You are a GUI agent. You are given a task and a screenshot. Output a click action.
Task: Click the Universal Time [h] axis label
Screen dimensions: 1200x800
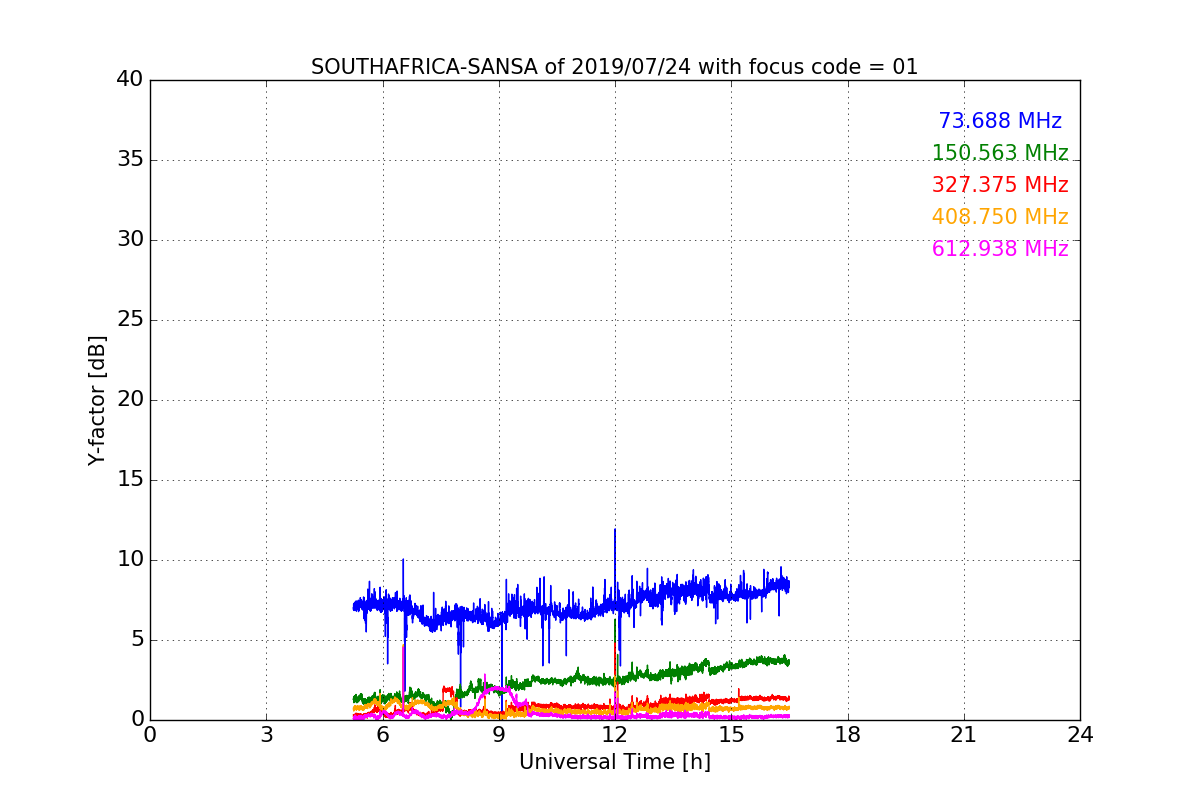(x=614, y=762)
